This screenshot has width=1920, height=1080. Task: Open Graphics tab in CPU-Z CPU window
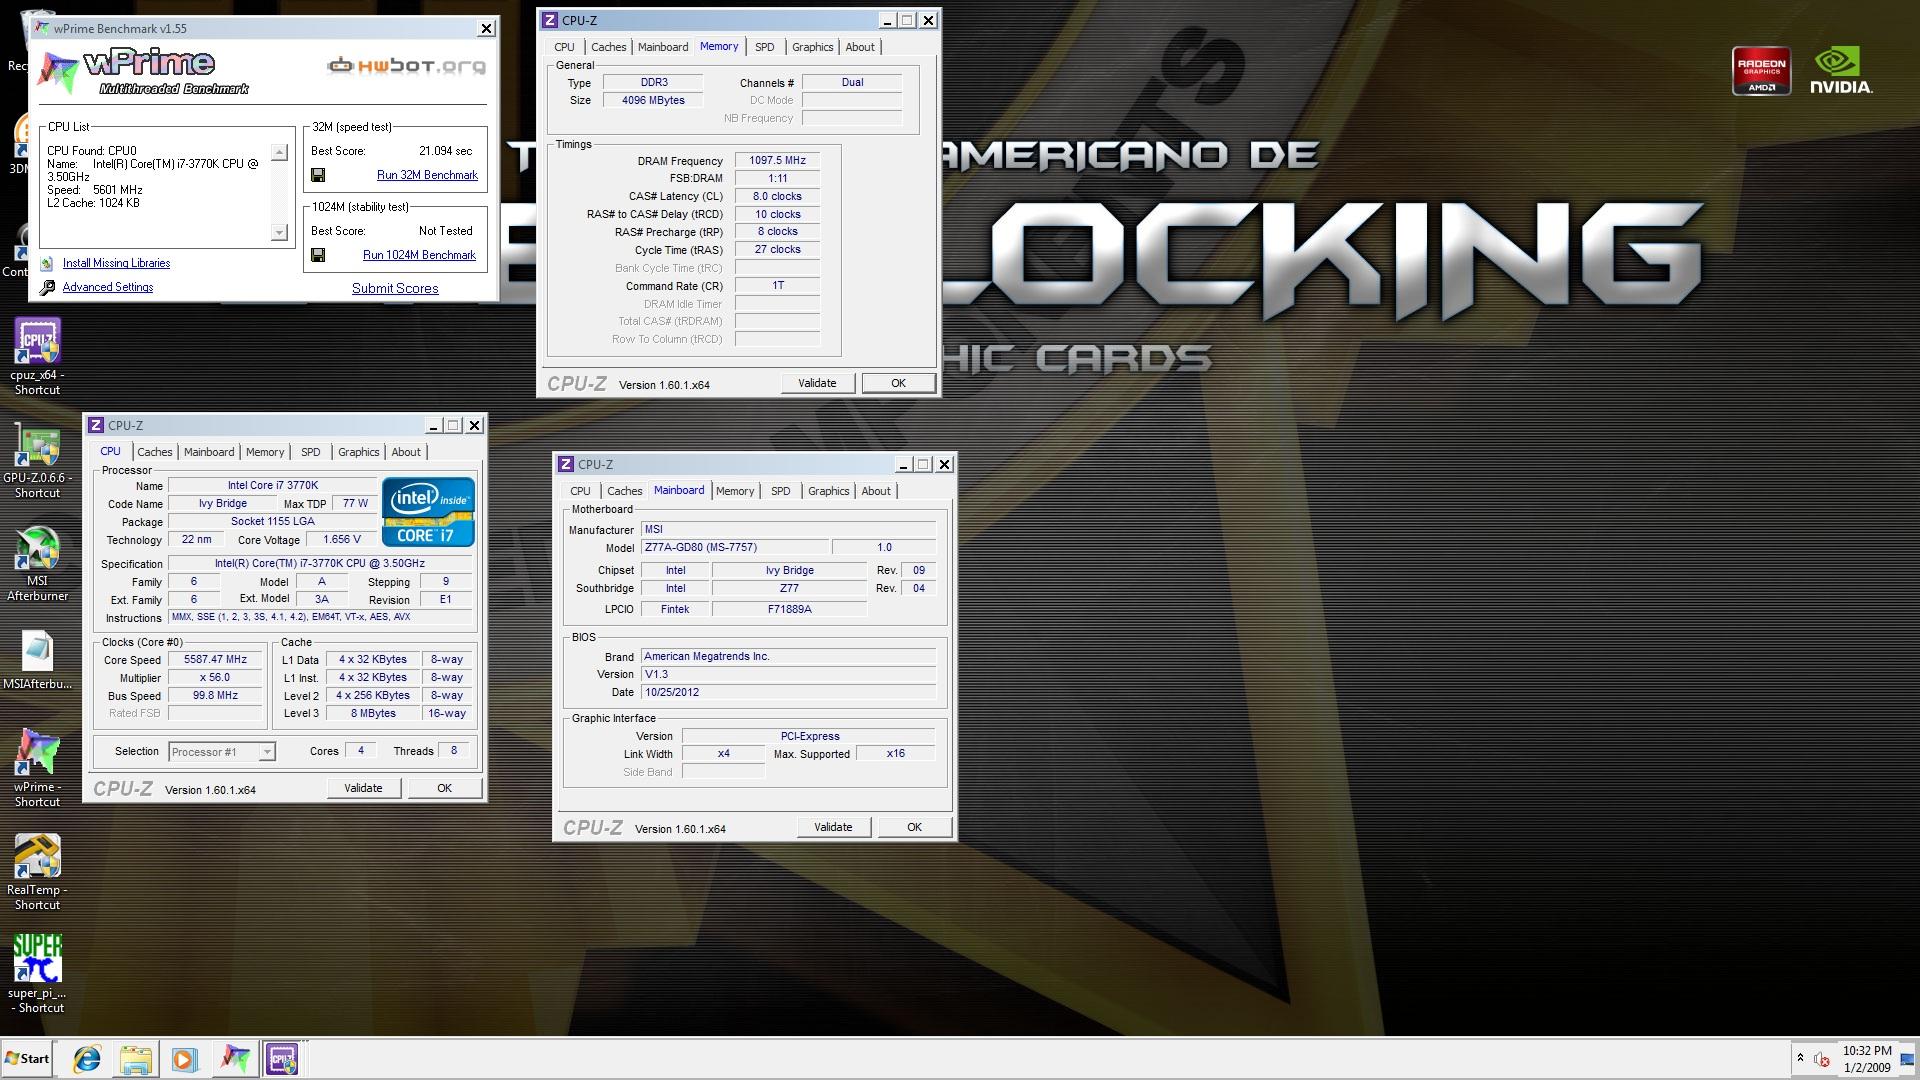pyautogui.click(x=358, y=452)
